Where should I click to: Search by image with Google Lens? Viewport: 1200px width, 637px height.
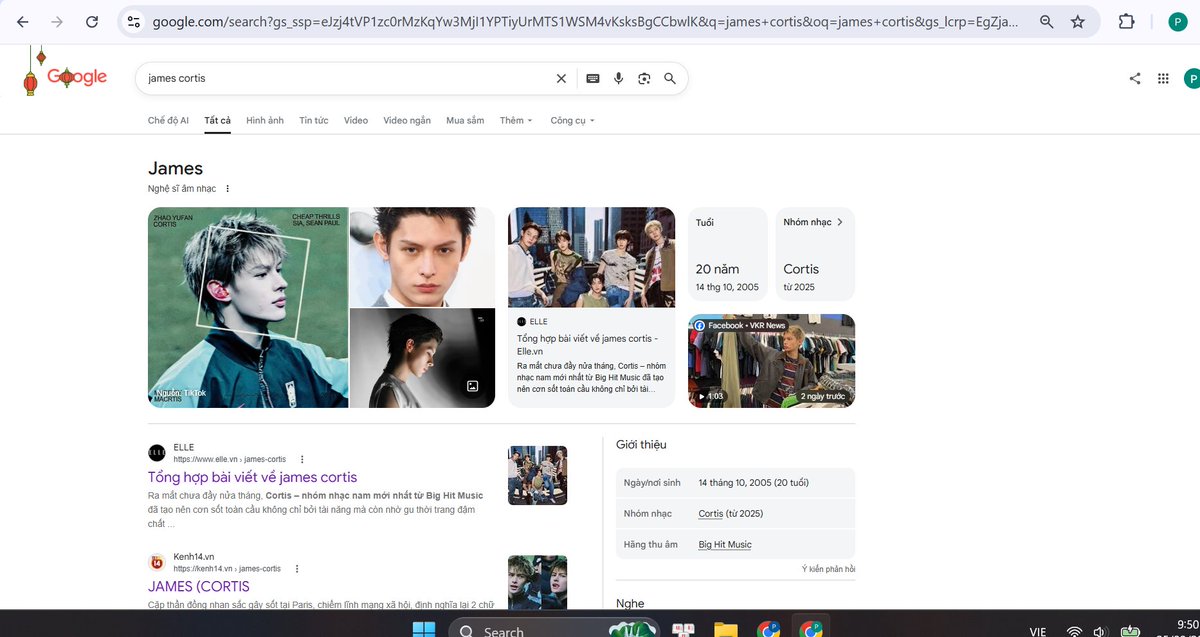point(644,78)
